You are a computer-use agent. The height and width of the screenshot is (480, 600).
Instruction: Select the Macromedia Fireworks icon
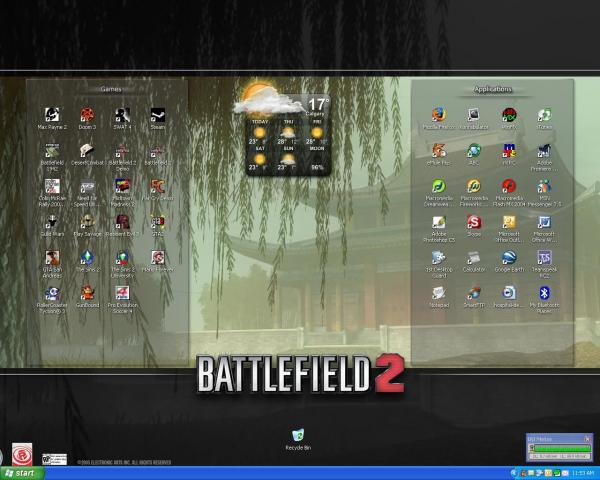474,186
